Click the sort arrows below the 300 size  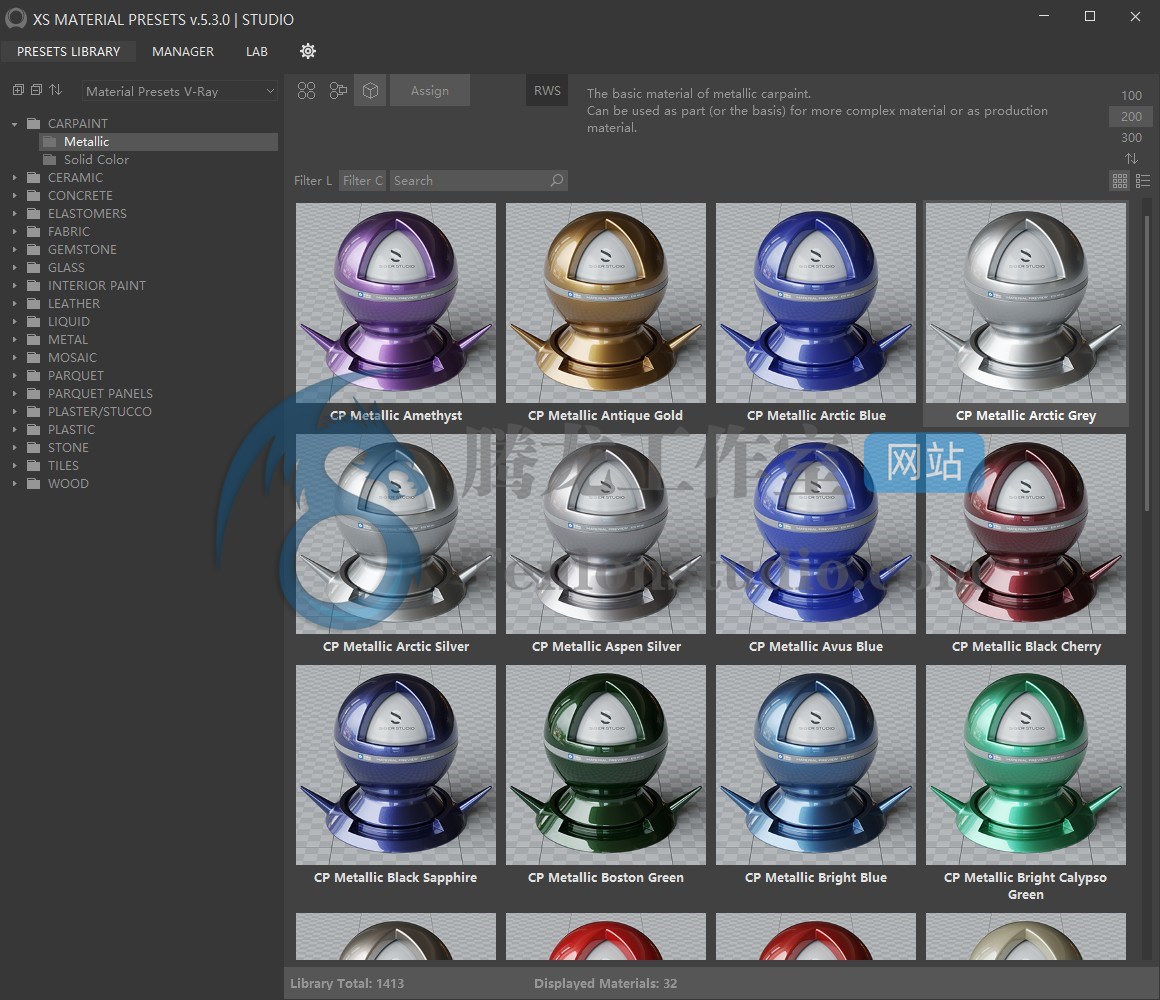click(1131, 158)
